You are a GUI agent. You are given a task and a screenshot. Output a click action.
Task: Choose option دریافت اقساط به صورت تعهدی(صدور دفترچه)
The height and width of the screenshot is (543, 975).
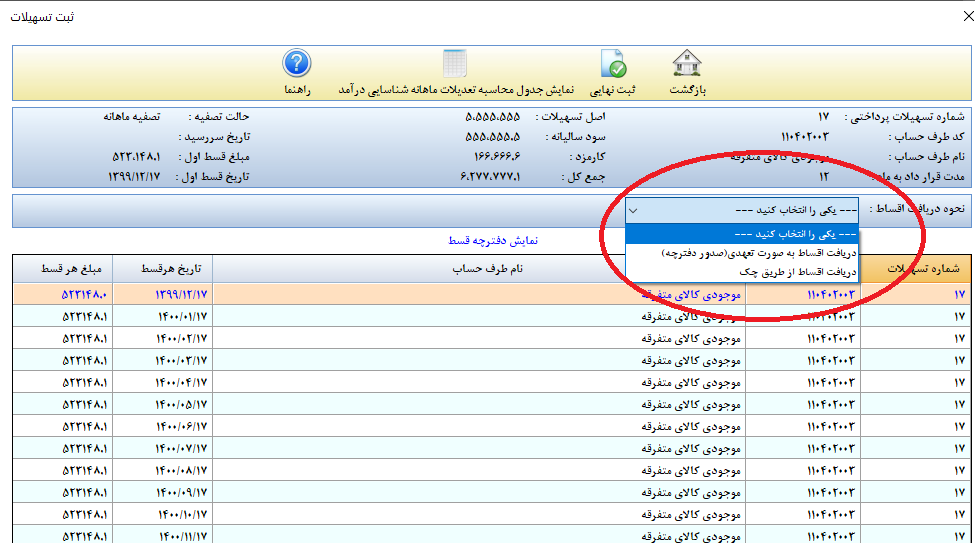(x=742, y=253)
